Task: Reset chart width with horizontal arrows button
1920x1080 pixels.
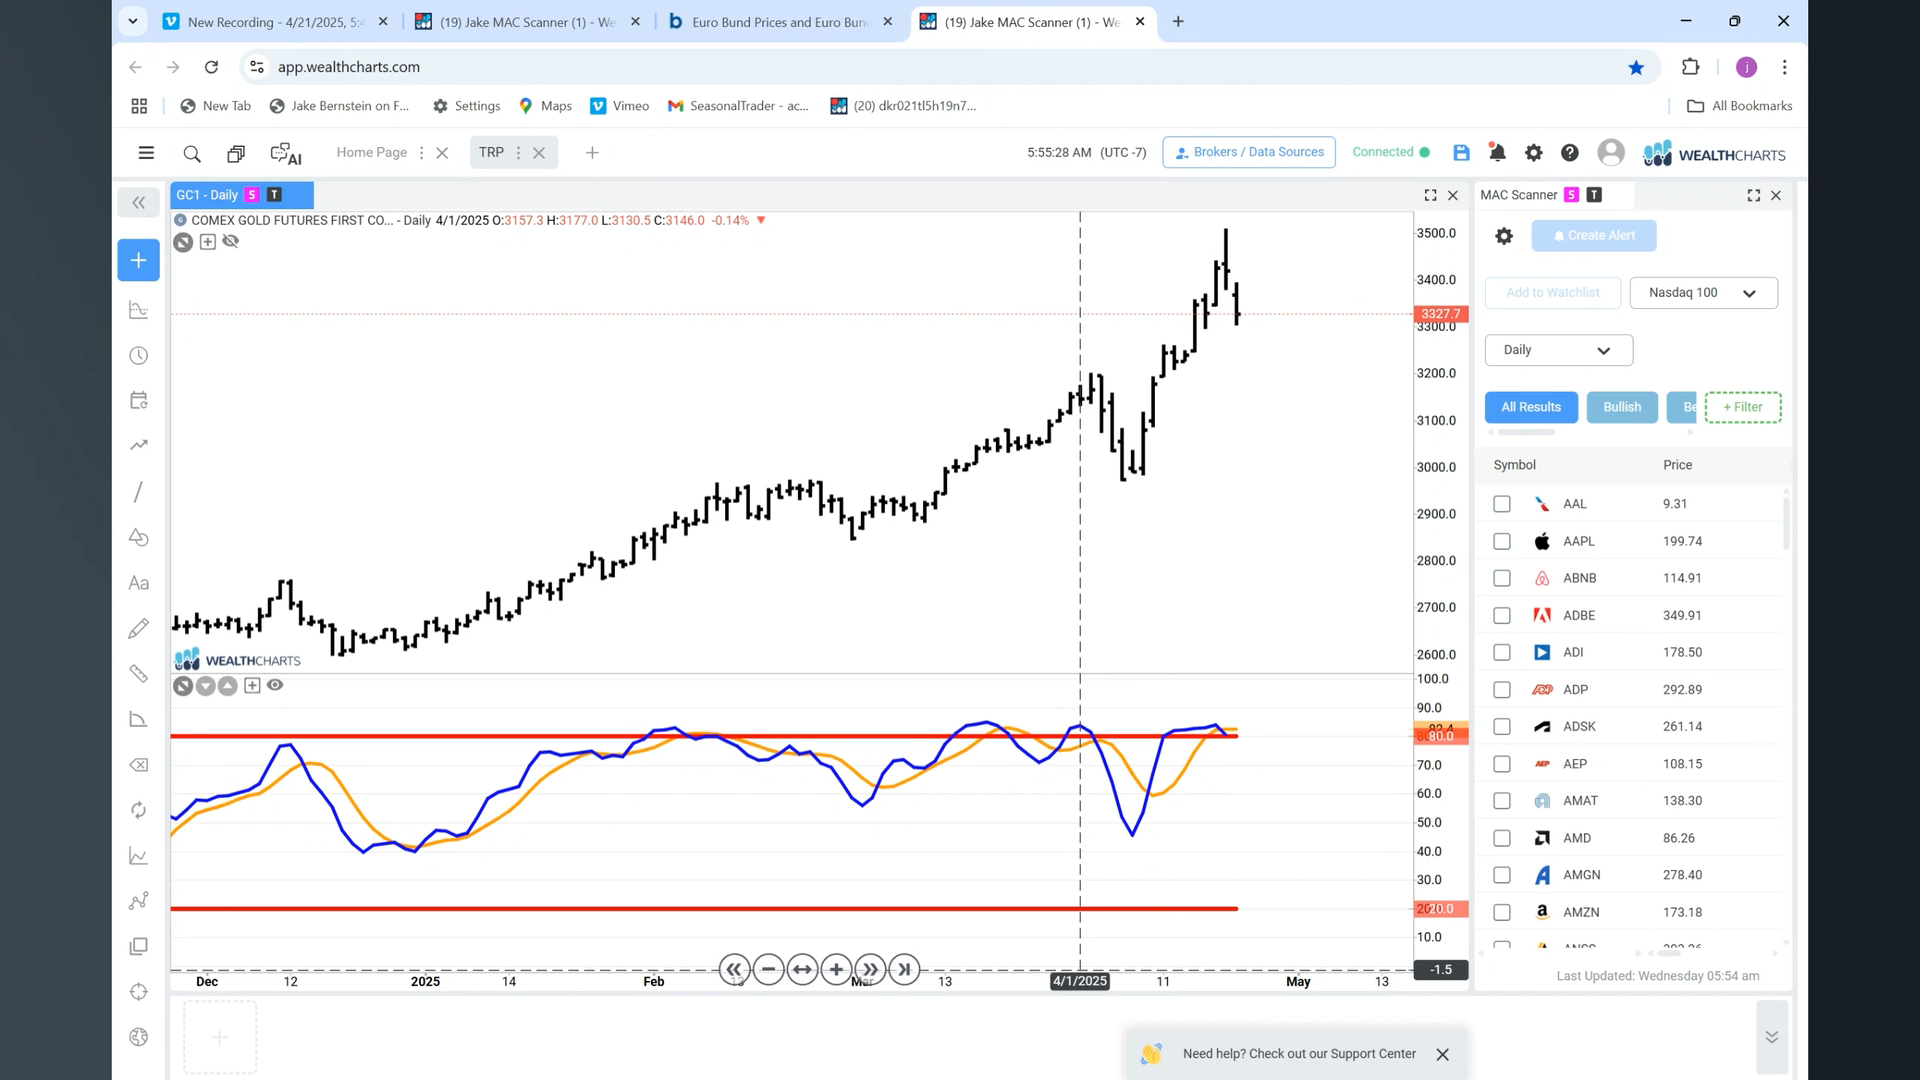Action: click(802, 969)
